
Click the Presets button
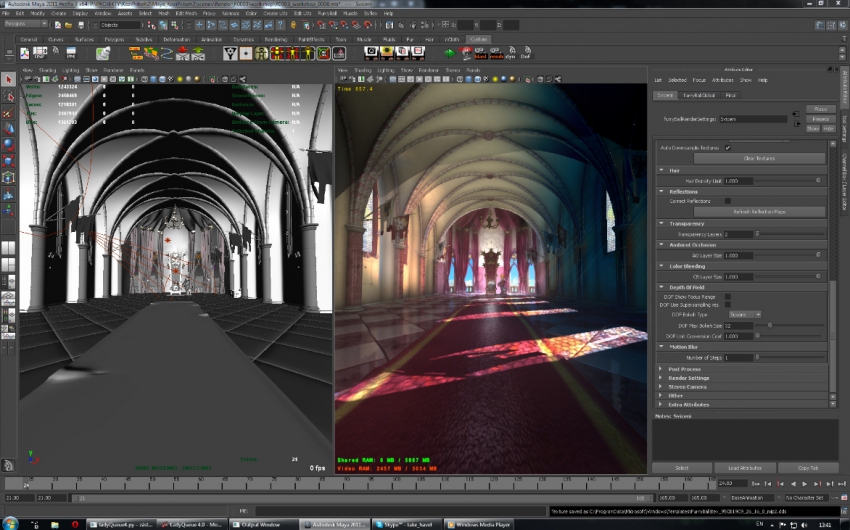[x=820, y=119]
